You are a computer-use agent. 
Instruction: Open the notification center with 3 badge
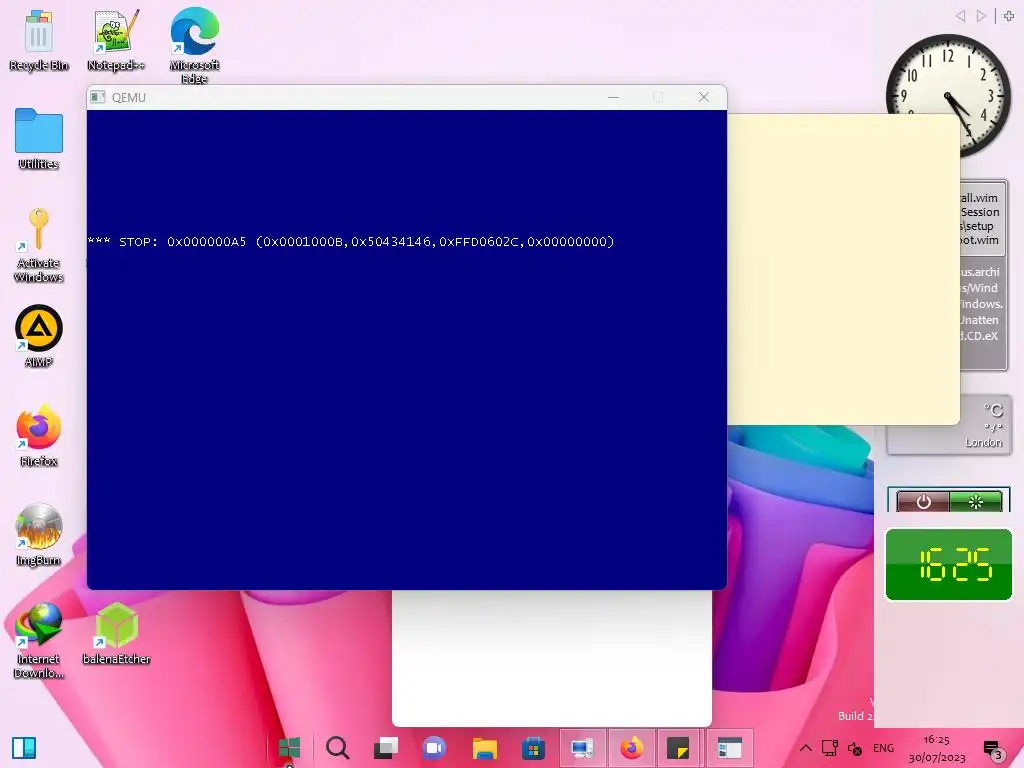click(993, 750)
